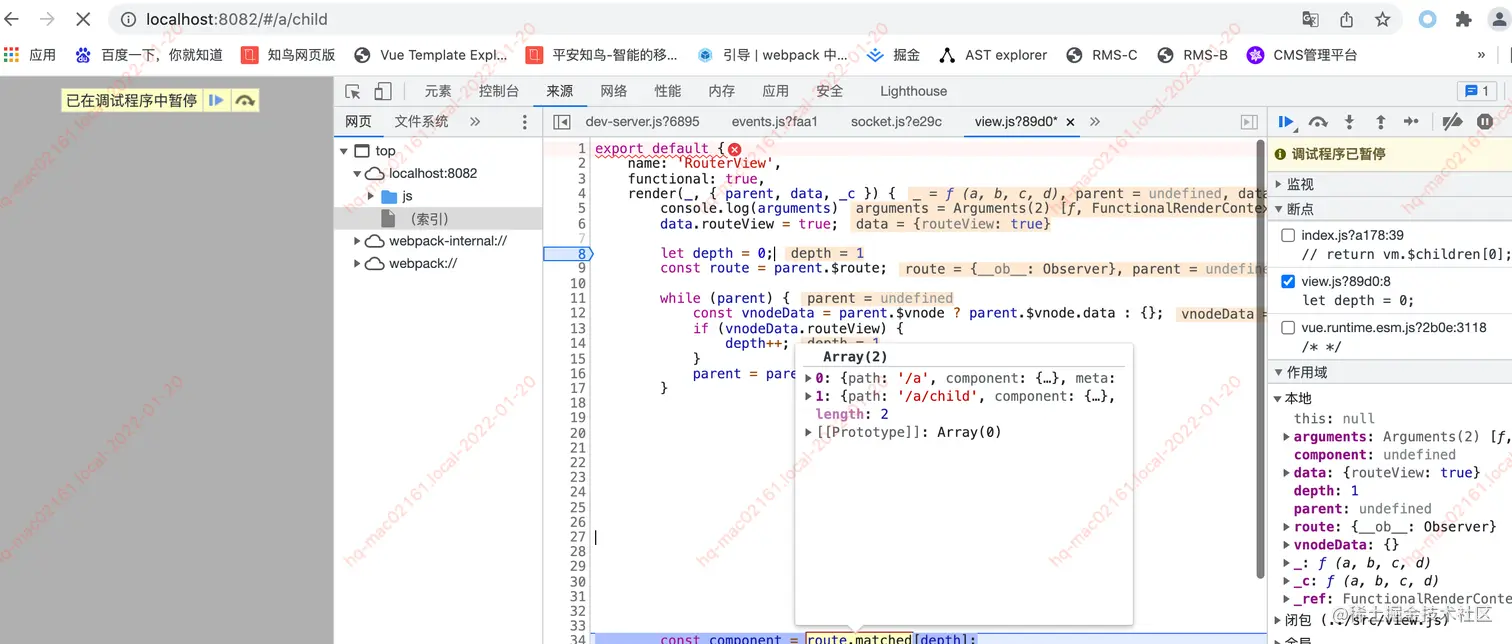Open the navigator three-dot menu
1512x644 pixels.
click(x=525, y=122)
